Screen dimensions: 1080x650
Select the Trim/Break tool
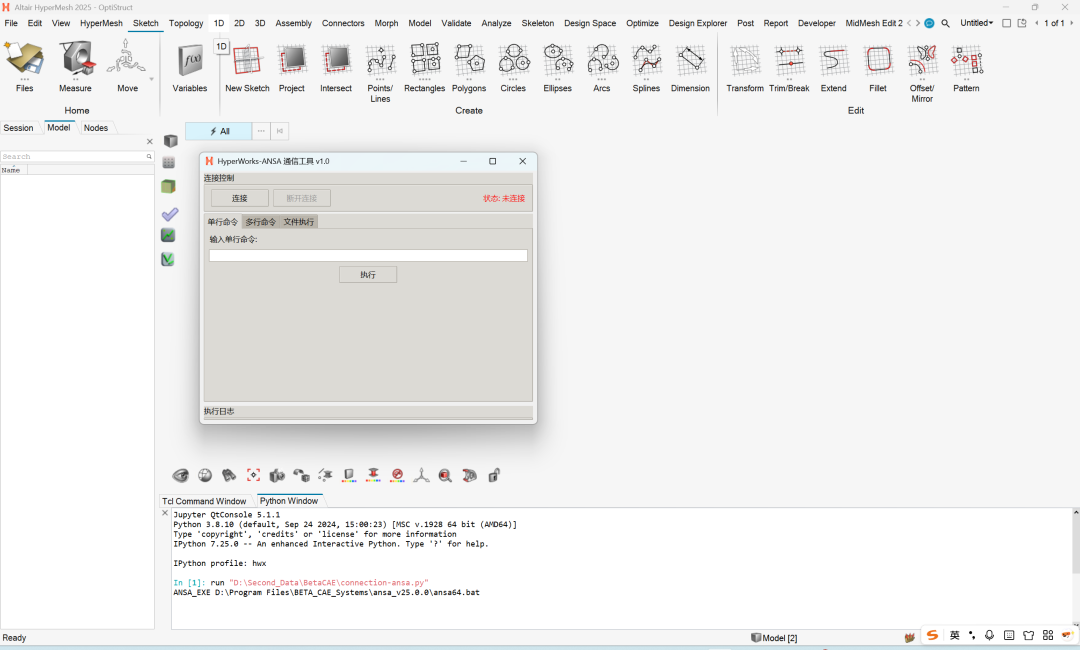789,62
